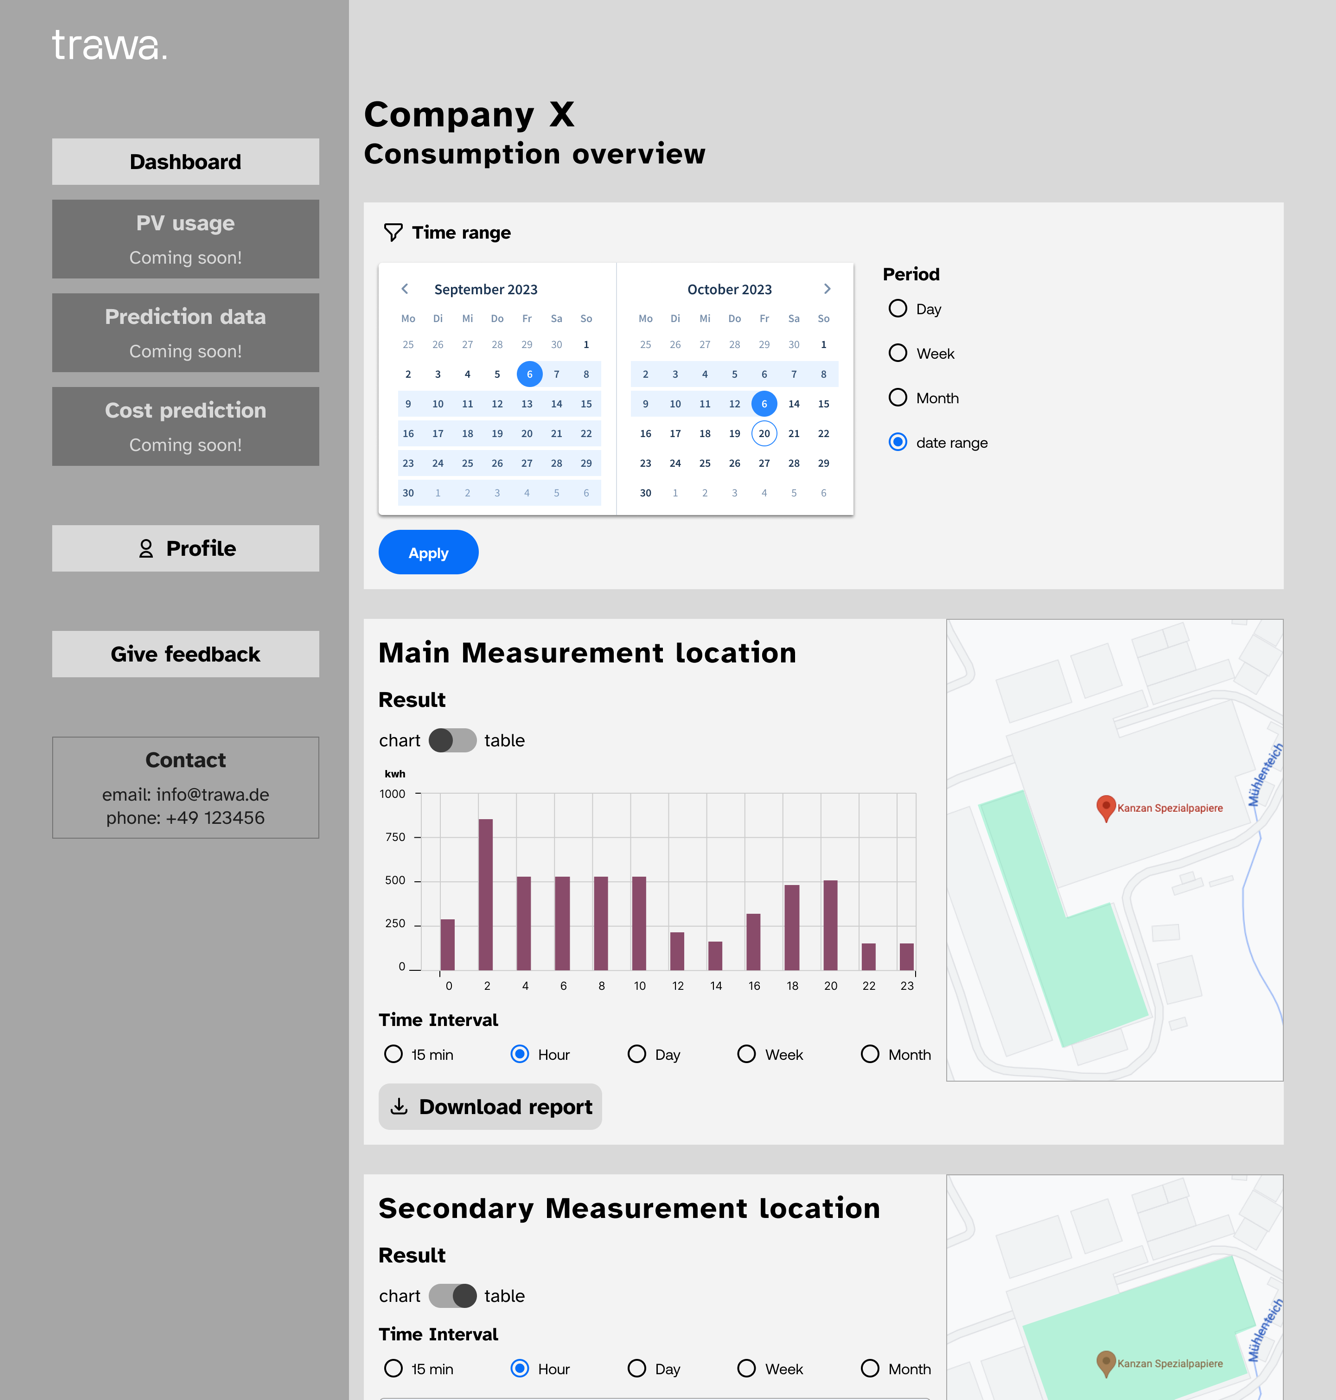This screenshot has width=1336, height=1400.
Task: Click the chart bar at hour 23
Action: [x=907, y=957]
